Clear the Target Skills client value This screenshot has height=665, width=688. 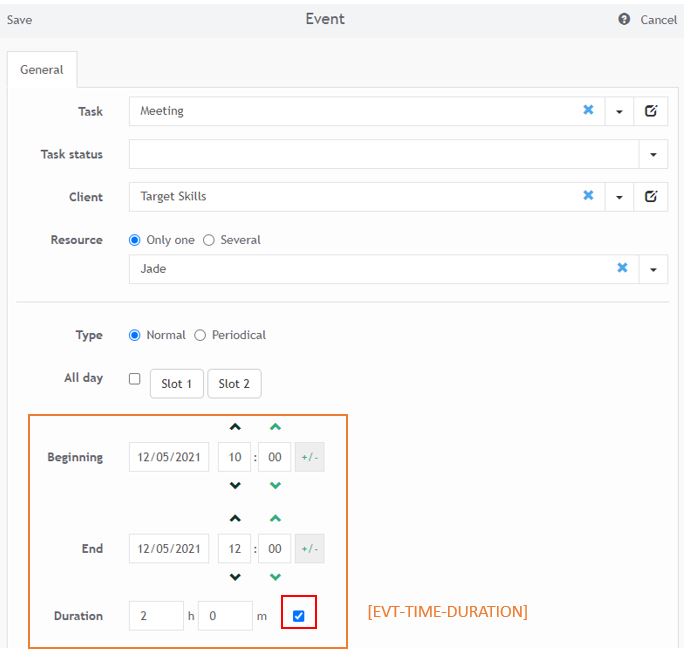coord(588,197)
